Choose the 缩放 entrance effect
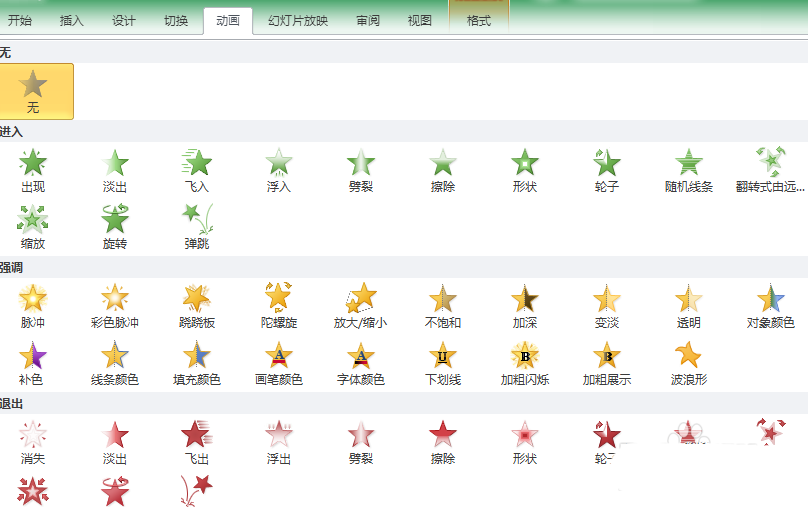The width and height of the screenshot is (808, 509). point(33,227)
